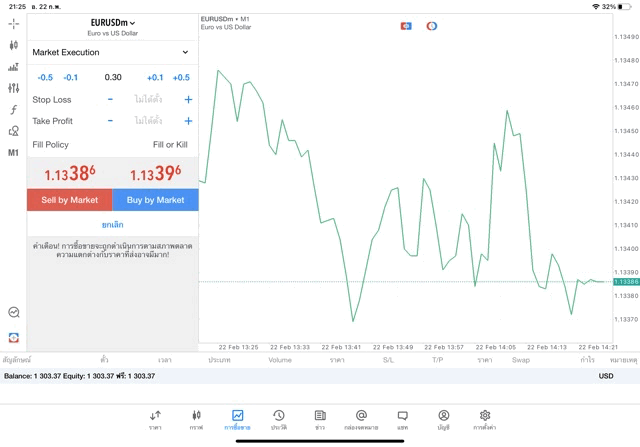Open the Settings gear tab
Screen dimensions: 640x447
(485, 419)
